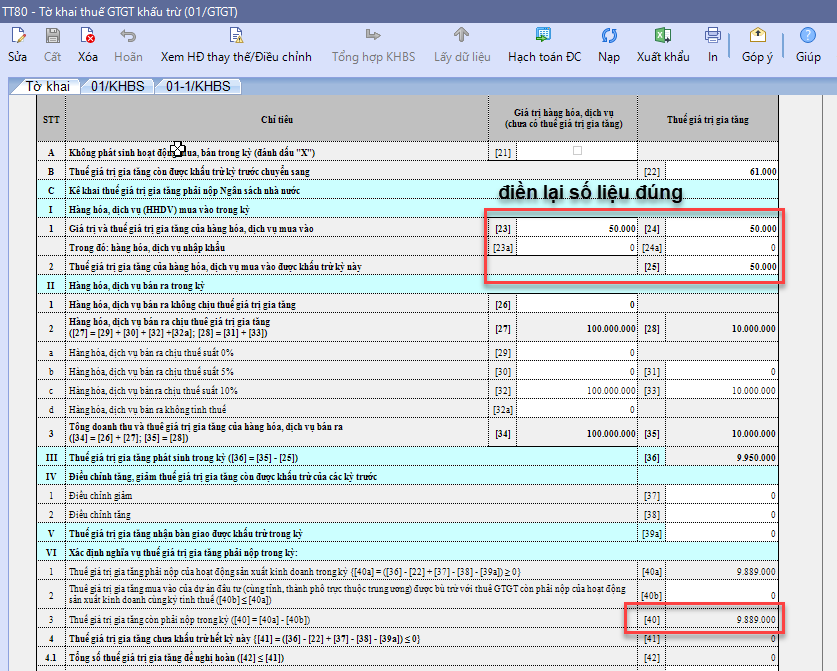
Task: Click the 'Giá trị hàng hóa, dịch vụ' column header
Action: pos(563,119)
